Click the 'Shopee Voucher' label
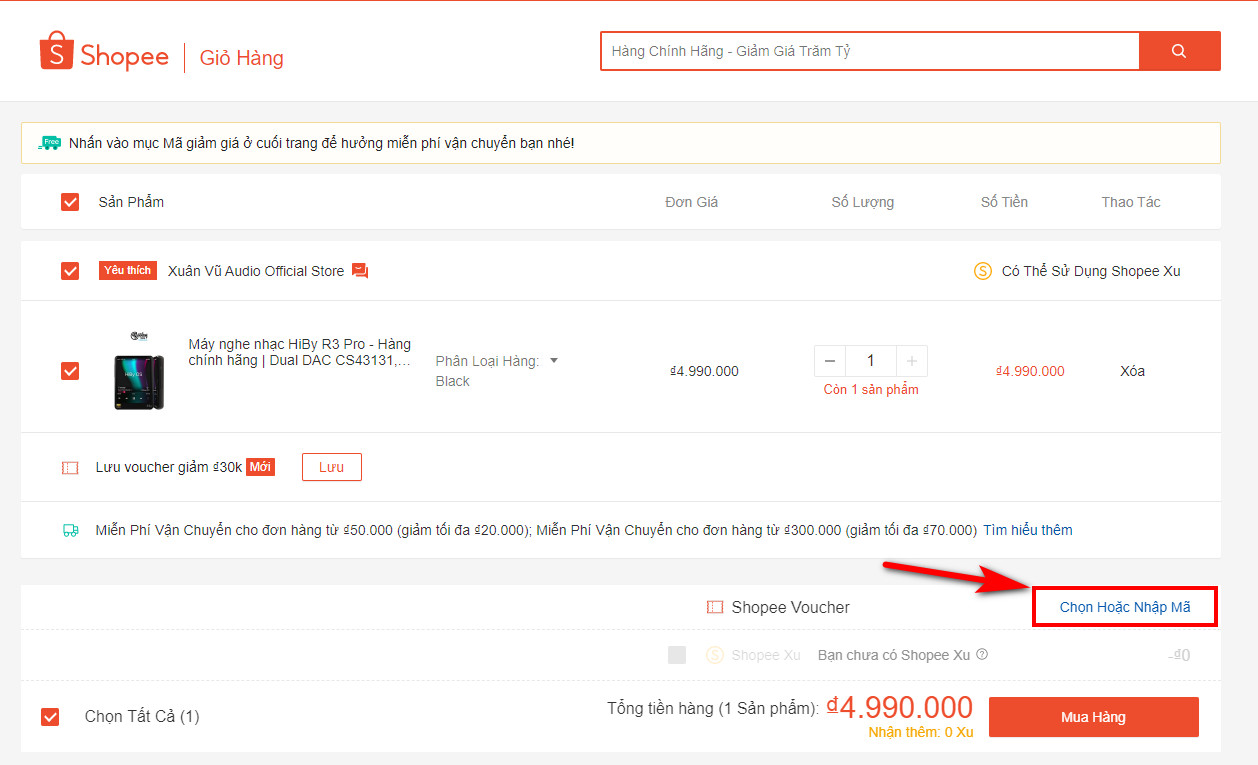Screen dimensions: 1258x765 click(790, 607)
